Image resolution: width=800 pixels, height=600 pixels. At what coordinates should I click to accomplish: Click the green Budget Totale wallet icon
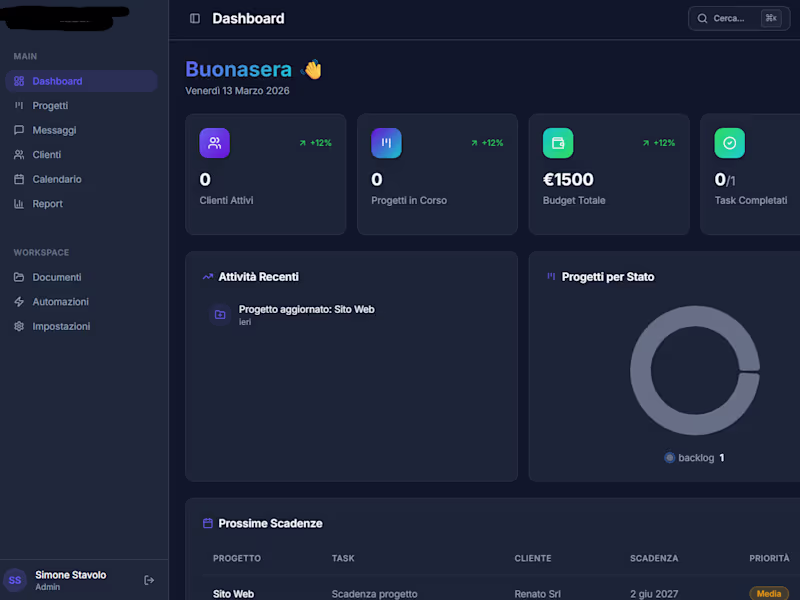(x=558, y=143)
